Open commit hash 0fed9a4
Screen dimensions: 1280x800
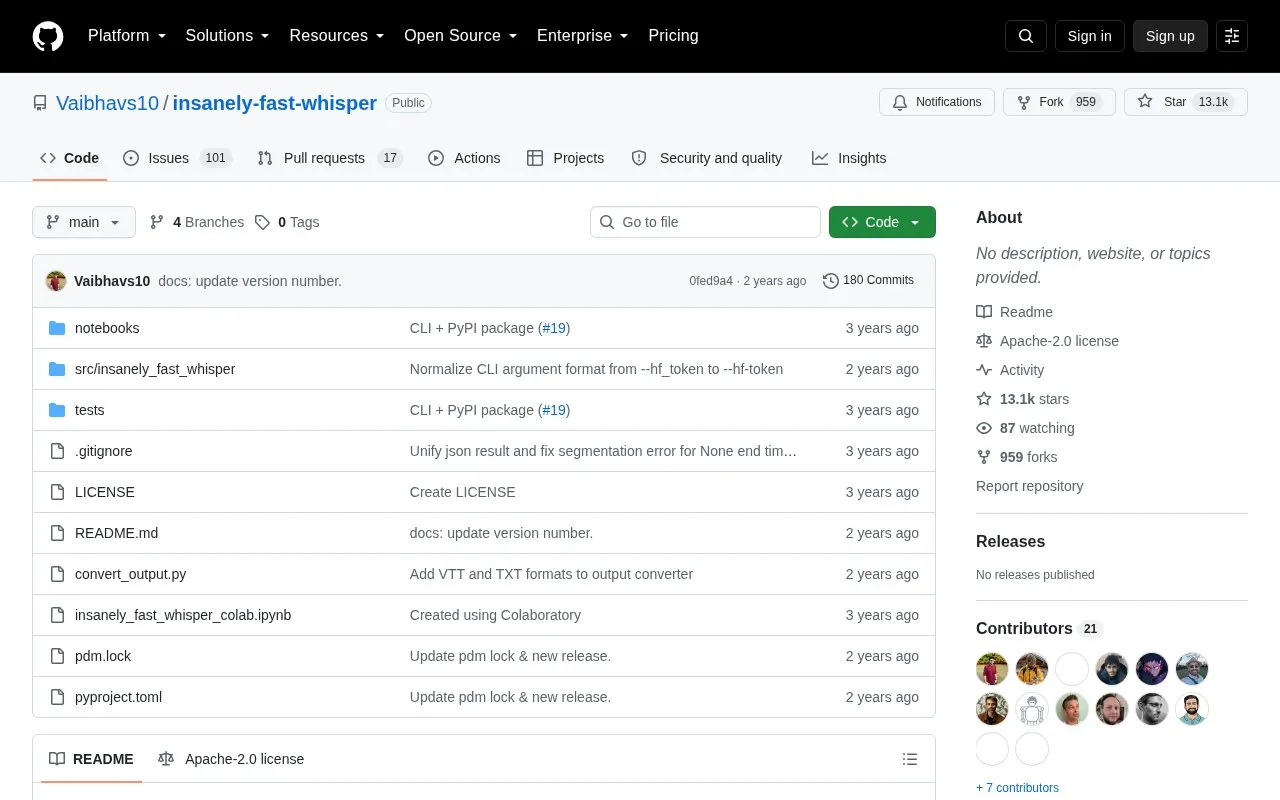coord(711,281)
